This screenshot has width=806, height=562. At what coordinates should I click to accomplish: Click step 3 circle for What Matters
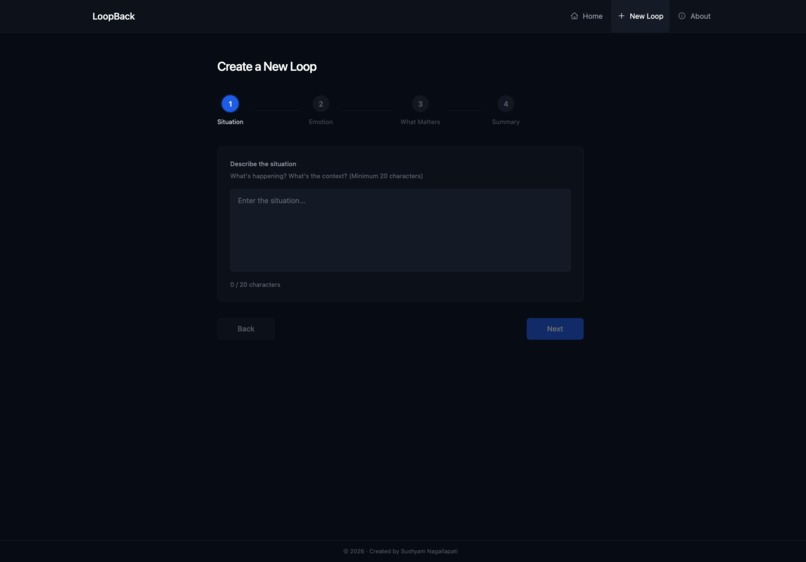pyautogui.click(x=420, y=104)
